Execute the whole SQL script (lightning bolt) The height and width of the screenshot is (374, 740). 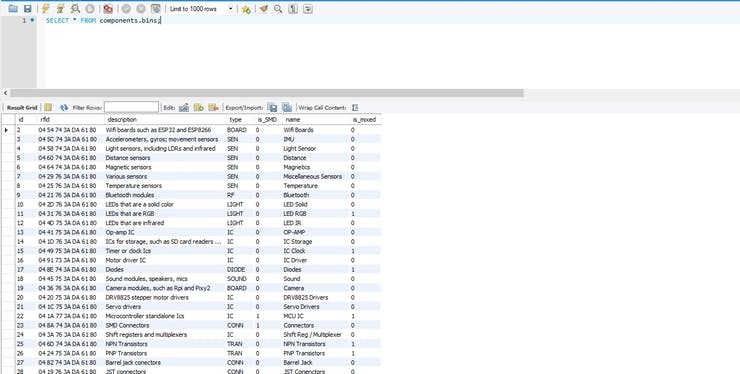point(46,8)
